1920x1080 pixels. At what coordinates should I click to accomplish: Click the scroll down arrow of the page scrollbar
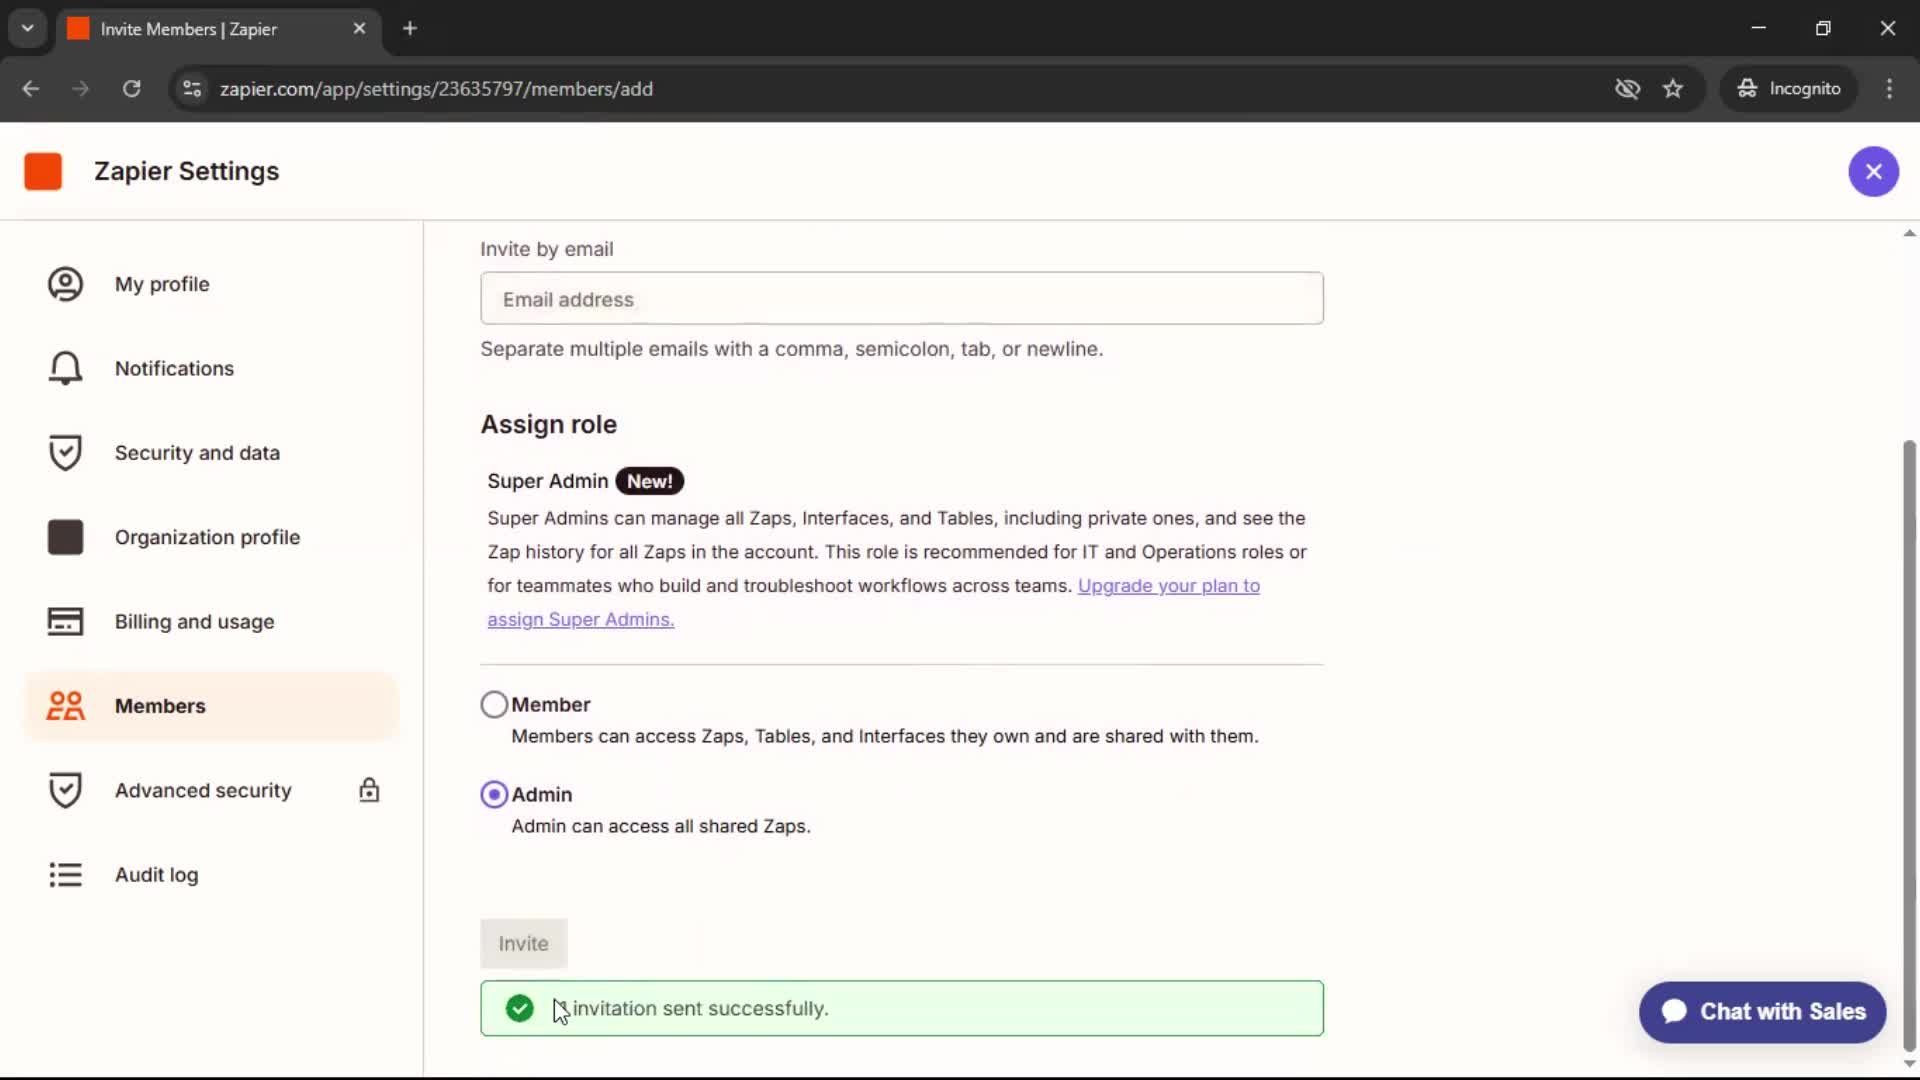click(x=1909, y=1064)
